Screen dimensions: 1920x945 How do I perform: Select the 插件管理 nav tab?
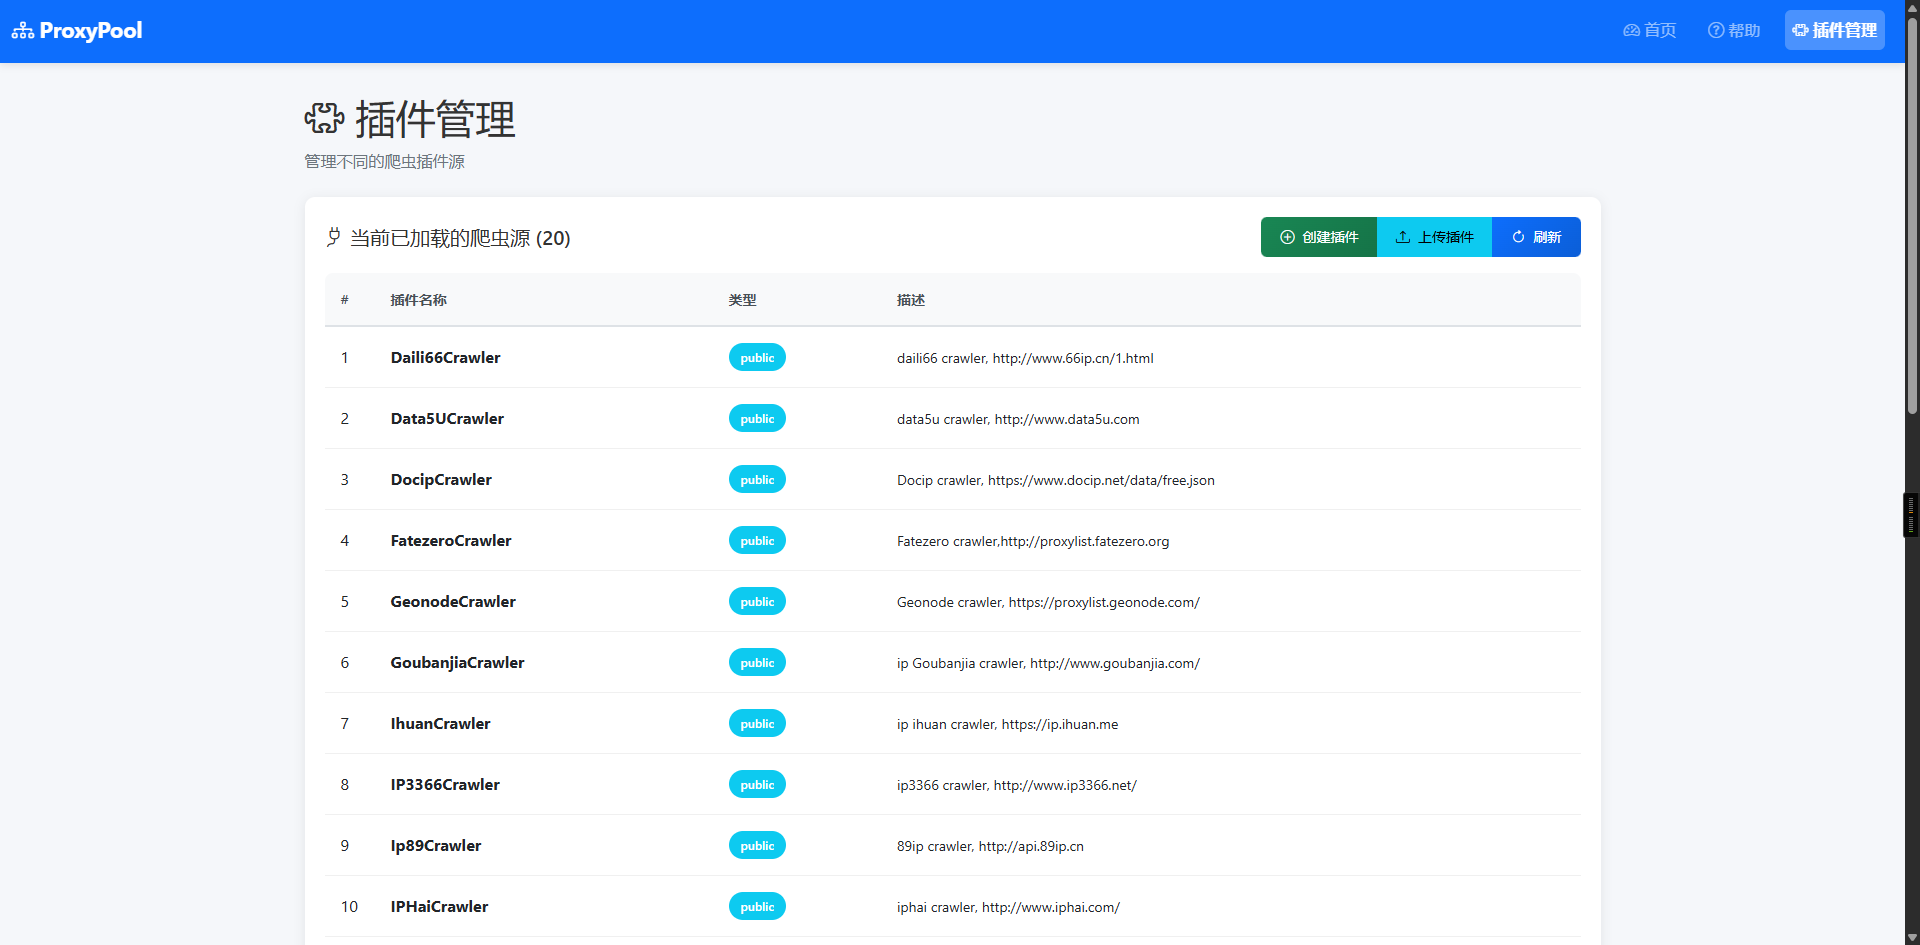click(x=1835, y=30)
